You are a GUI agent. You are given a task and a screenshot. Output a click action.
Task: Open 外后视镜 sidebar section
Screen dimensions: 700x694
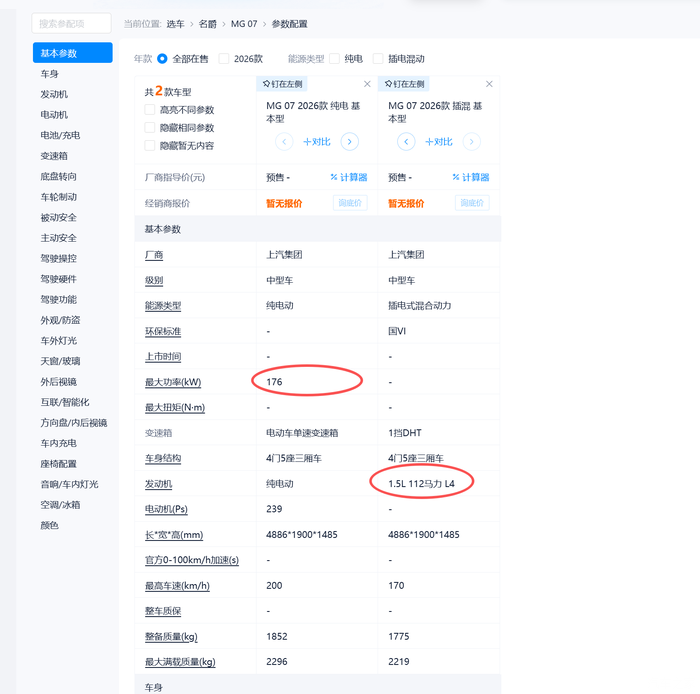tap(58, 382)
